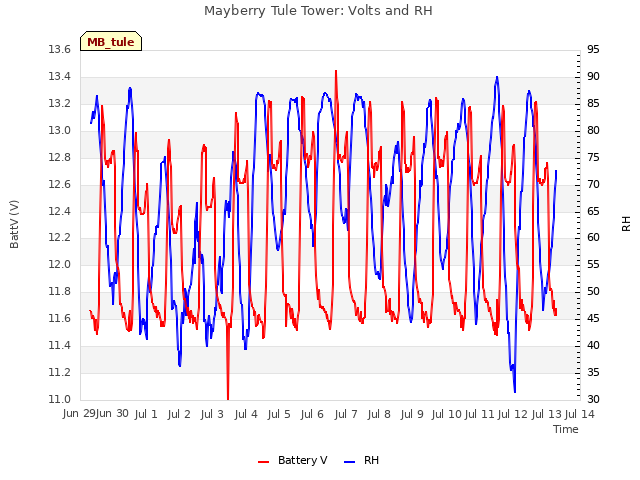Click the Jul 4 date tick label
640x480 pixels.
coord(246,414)
